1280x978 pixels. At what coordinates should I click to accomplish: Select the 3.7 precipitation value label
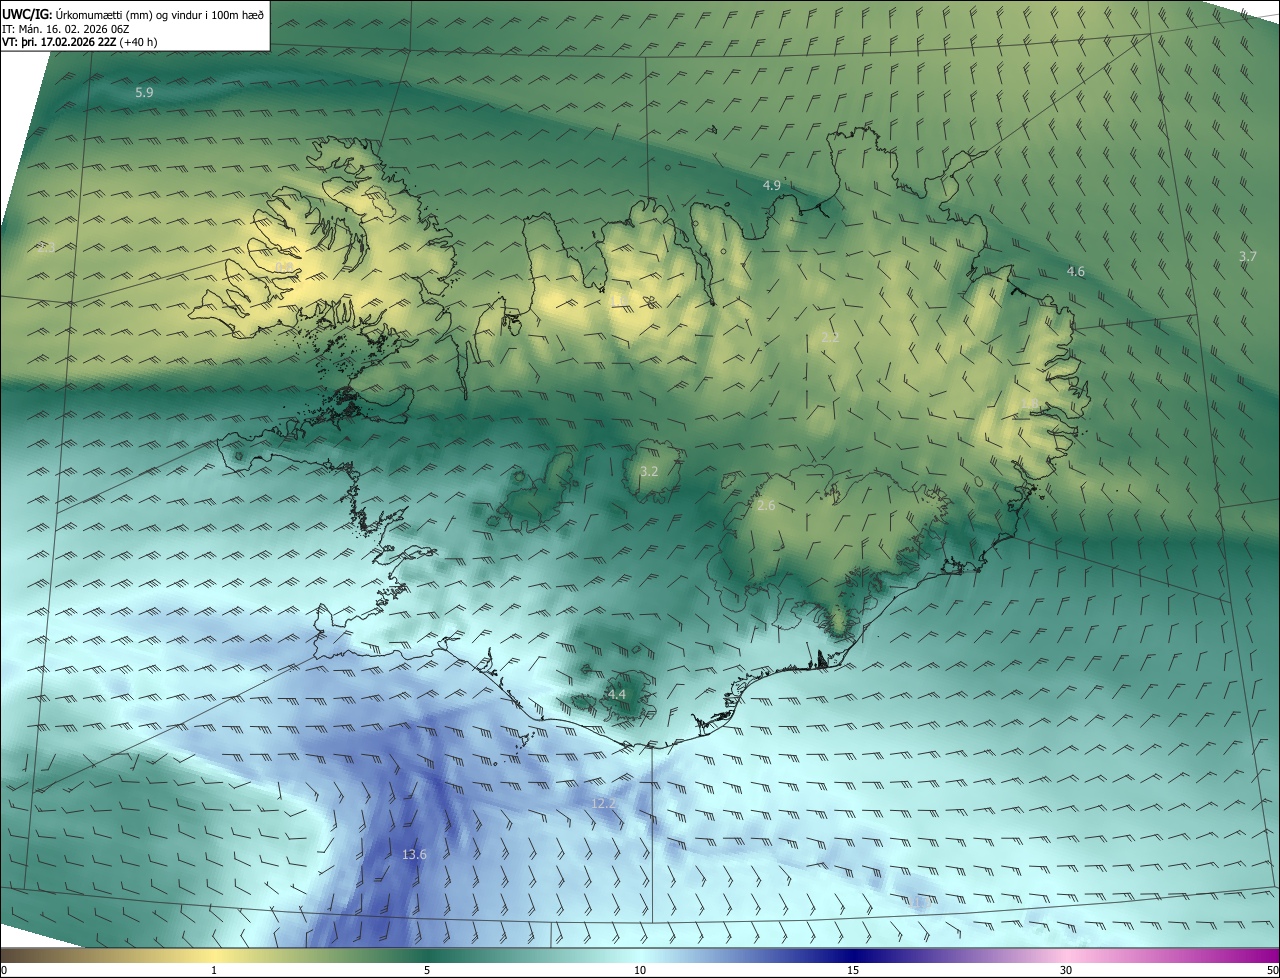(x=1247, y=257)
